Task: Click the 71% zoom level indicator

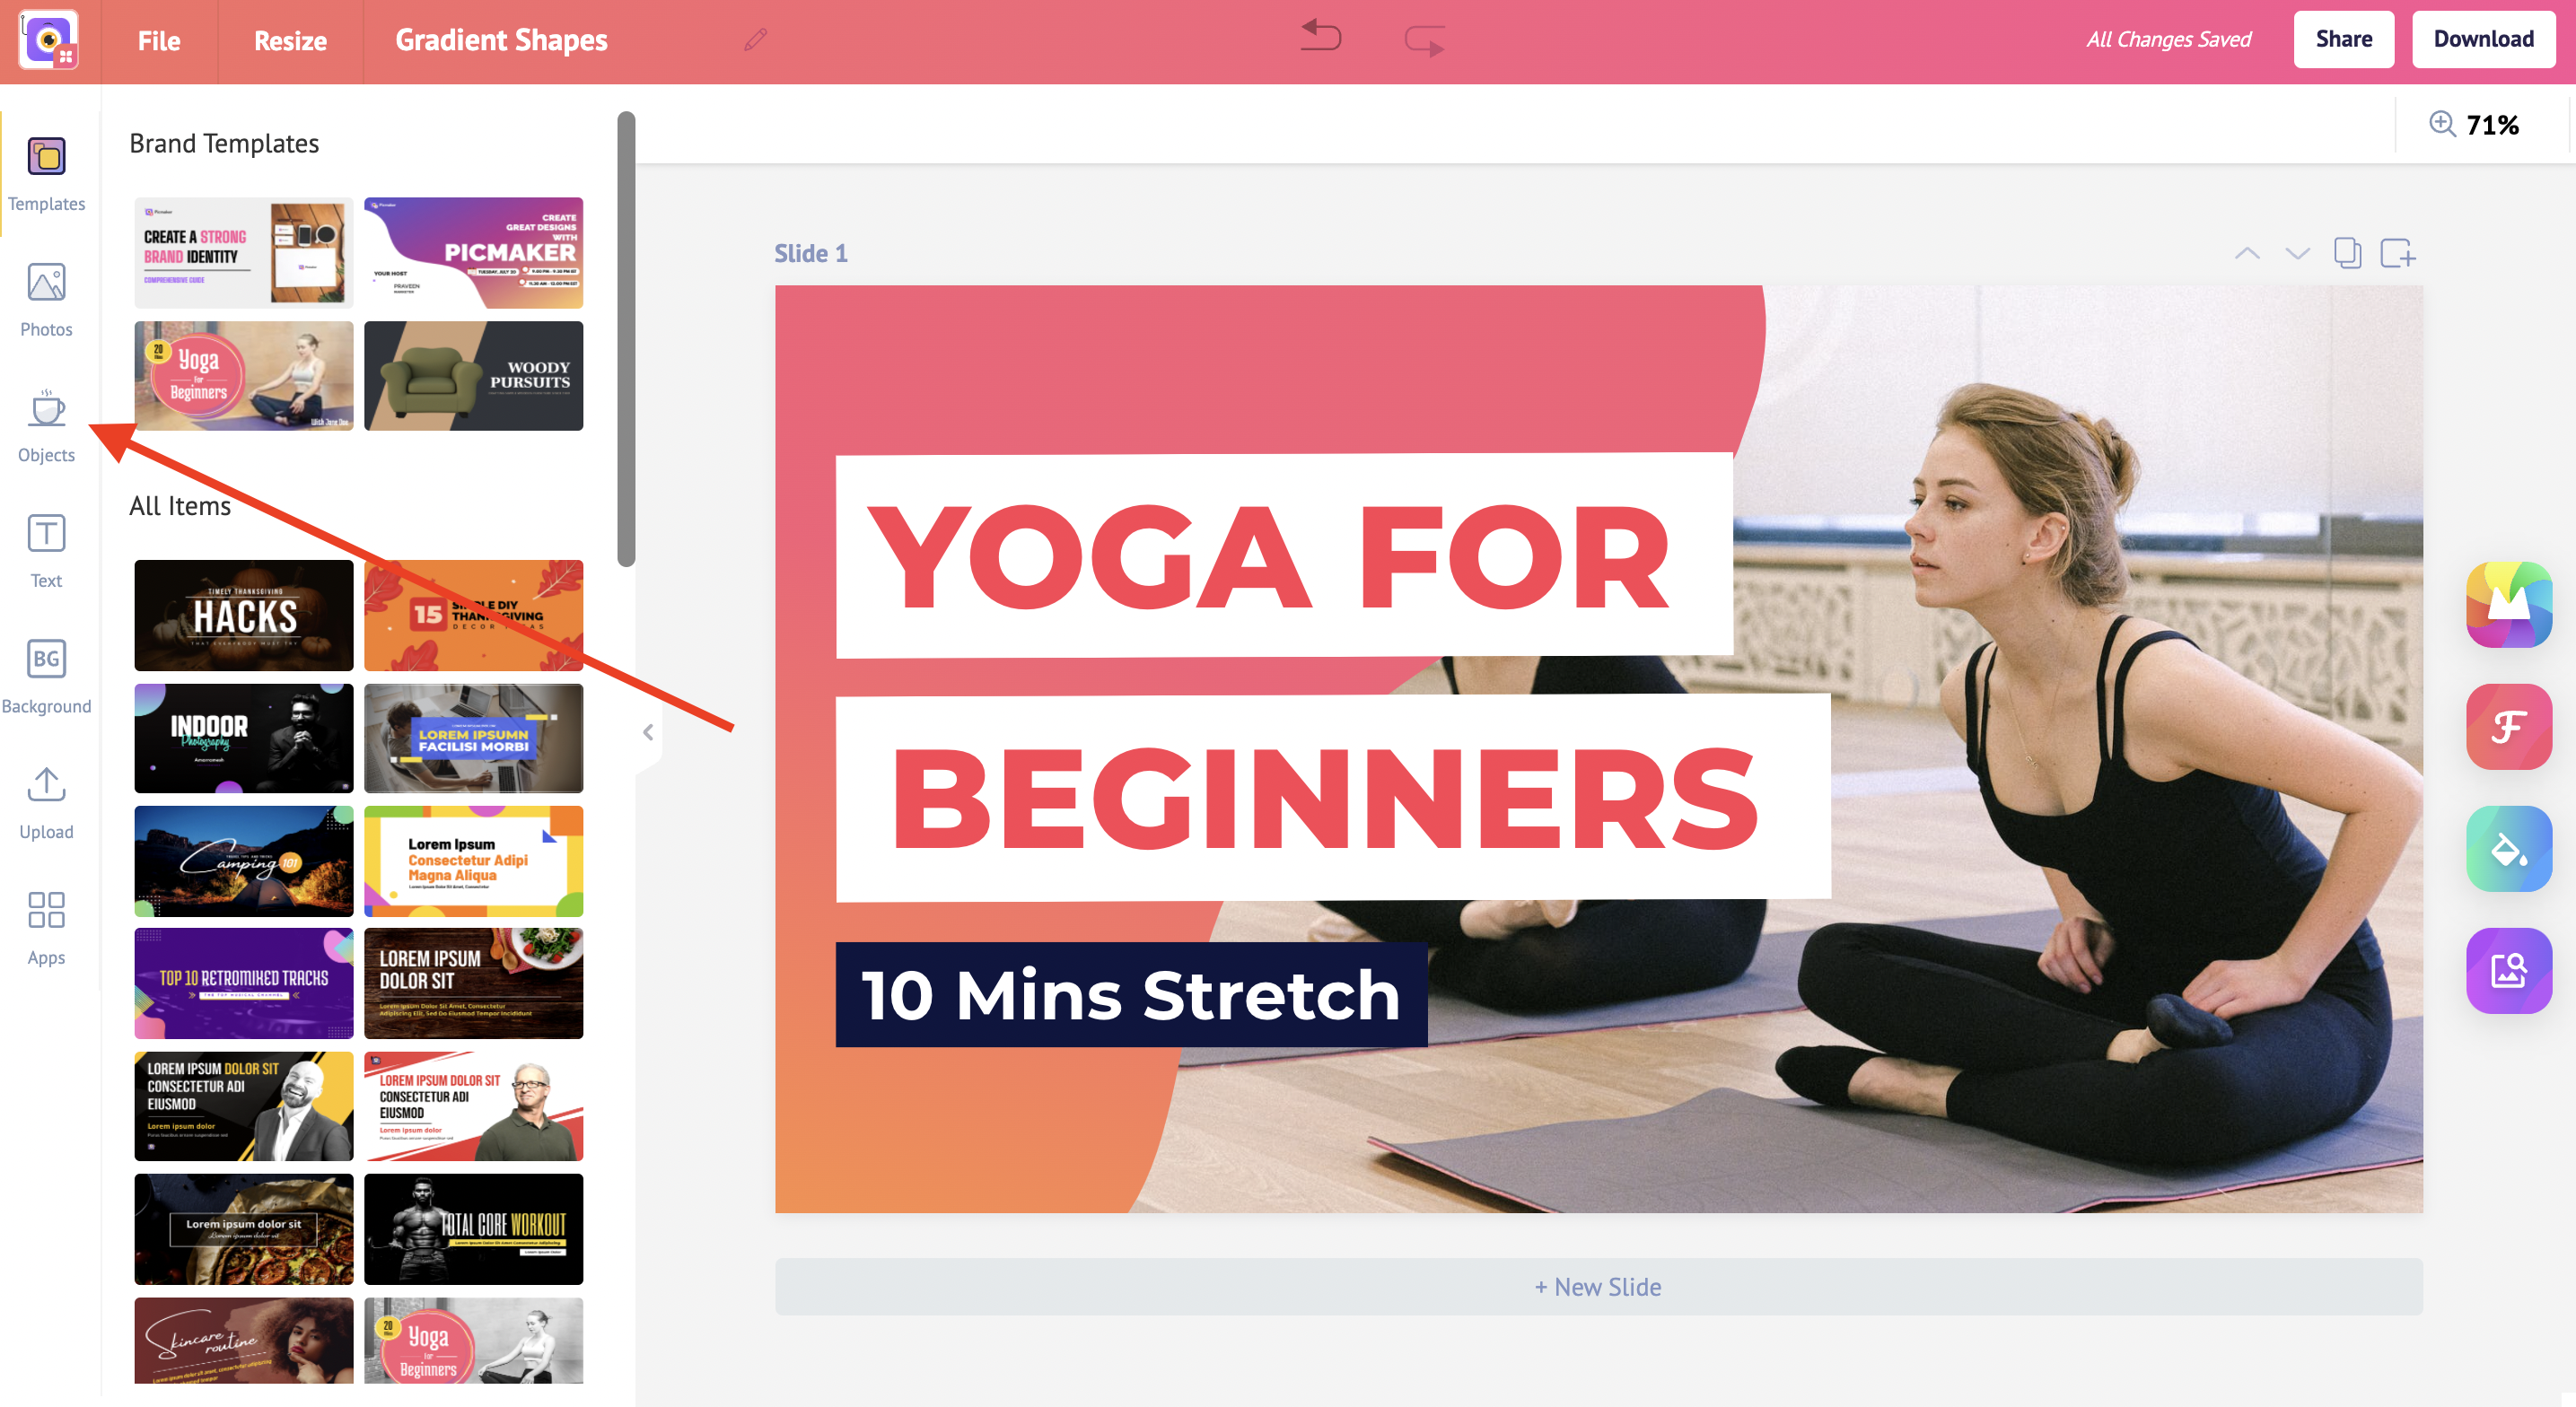Action: pos(2494,123)
